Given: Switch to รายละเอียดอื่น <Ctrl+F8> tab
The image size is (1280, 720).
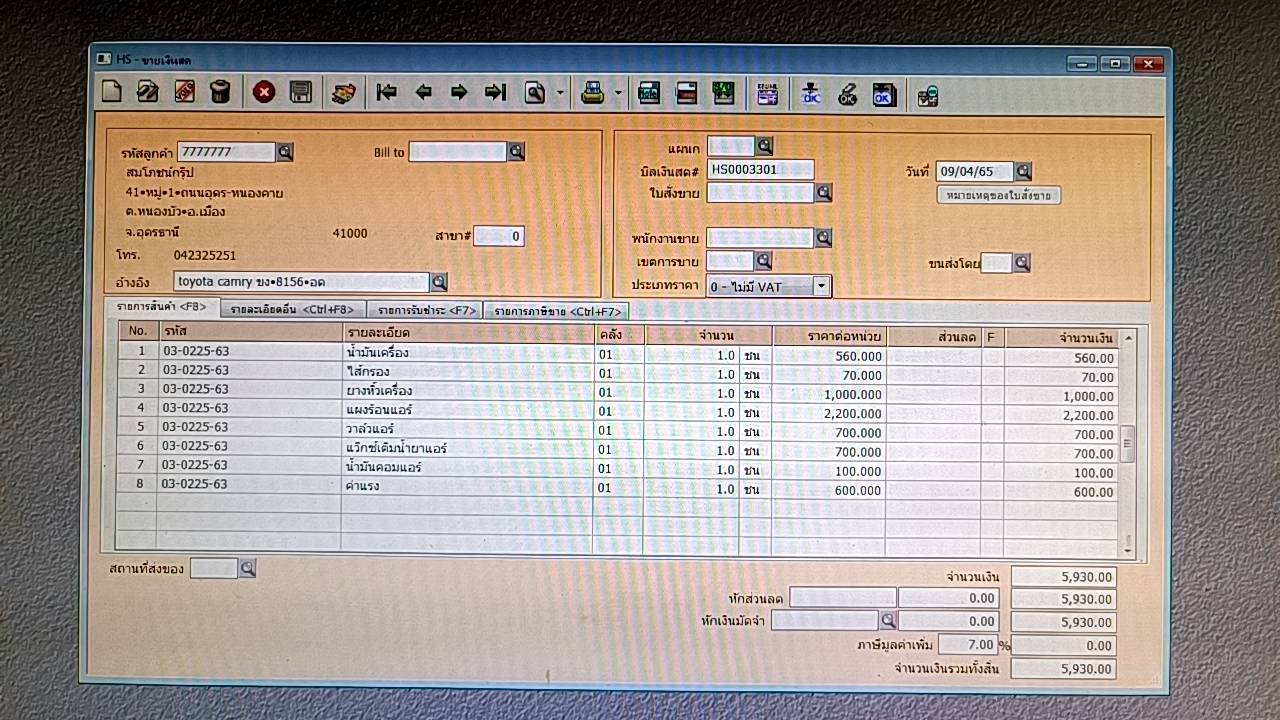Looking at the screenshot, I should tap(292, 310).
